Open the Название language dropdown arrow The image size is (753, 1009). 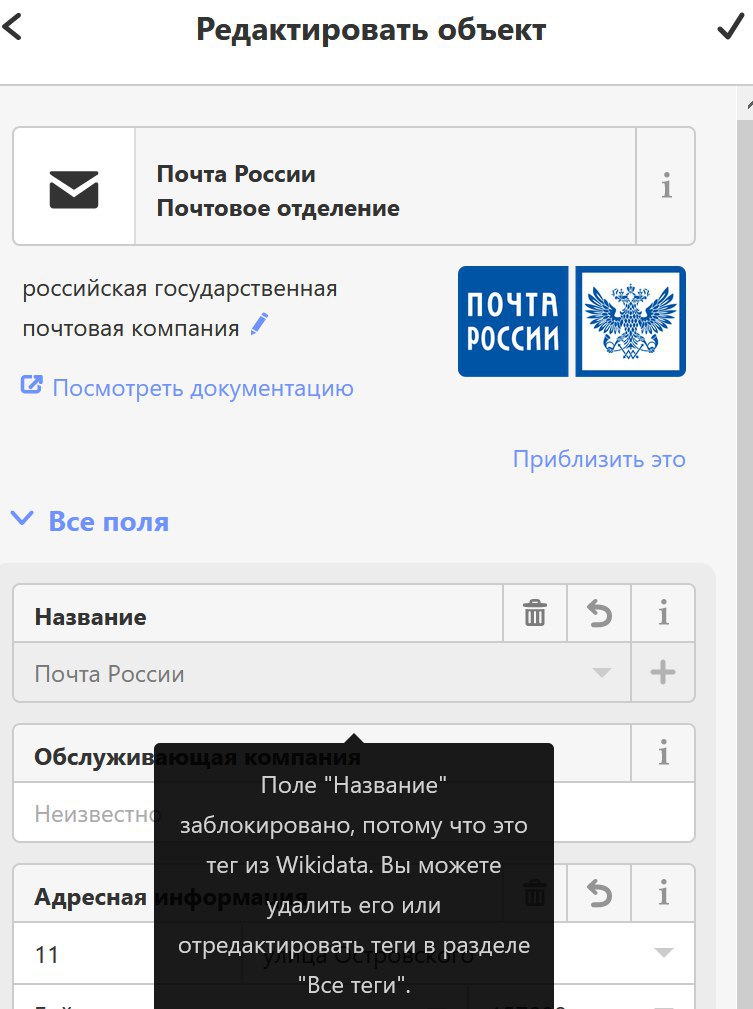[601, 672]
